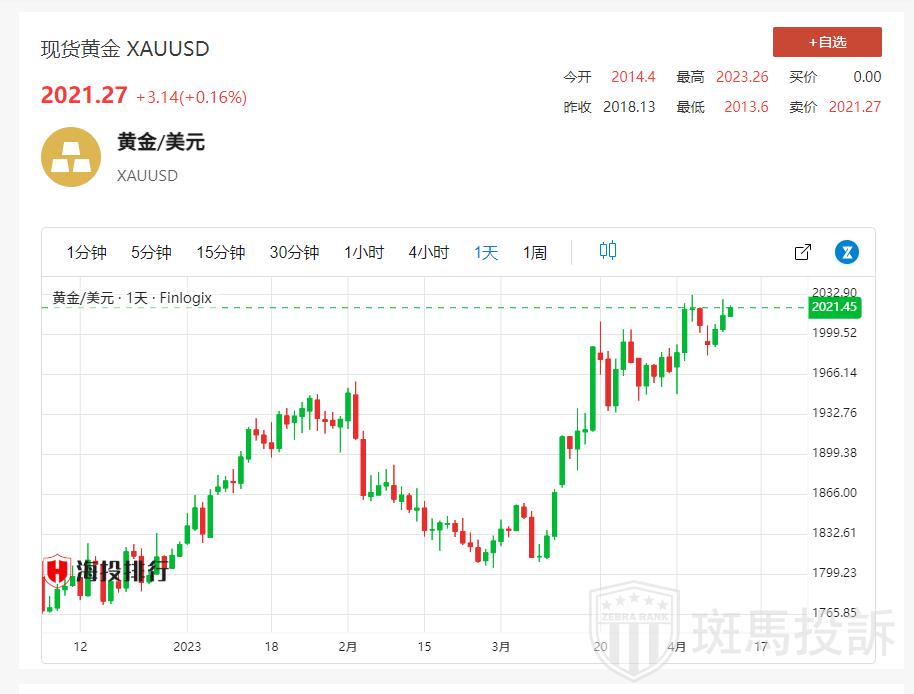Viewport: 914px width, 694px height.
Task: Click the 黄金/美元 · 1天 · Finlogix legend
Action: 132,298
